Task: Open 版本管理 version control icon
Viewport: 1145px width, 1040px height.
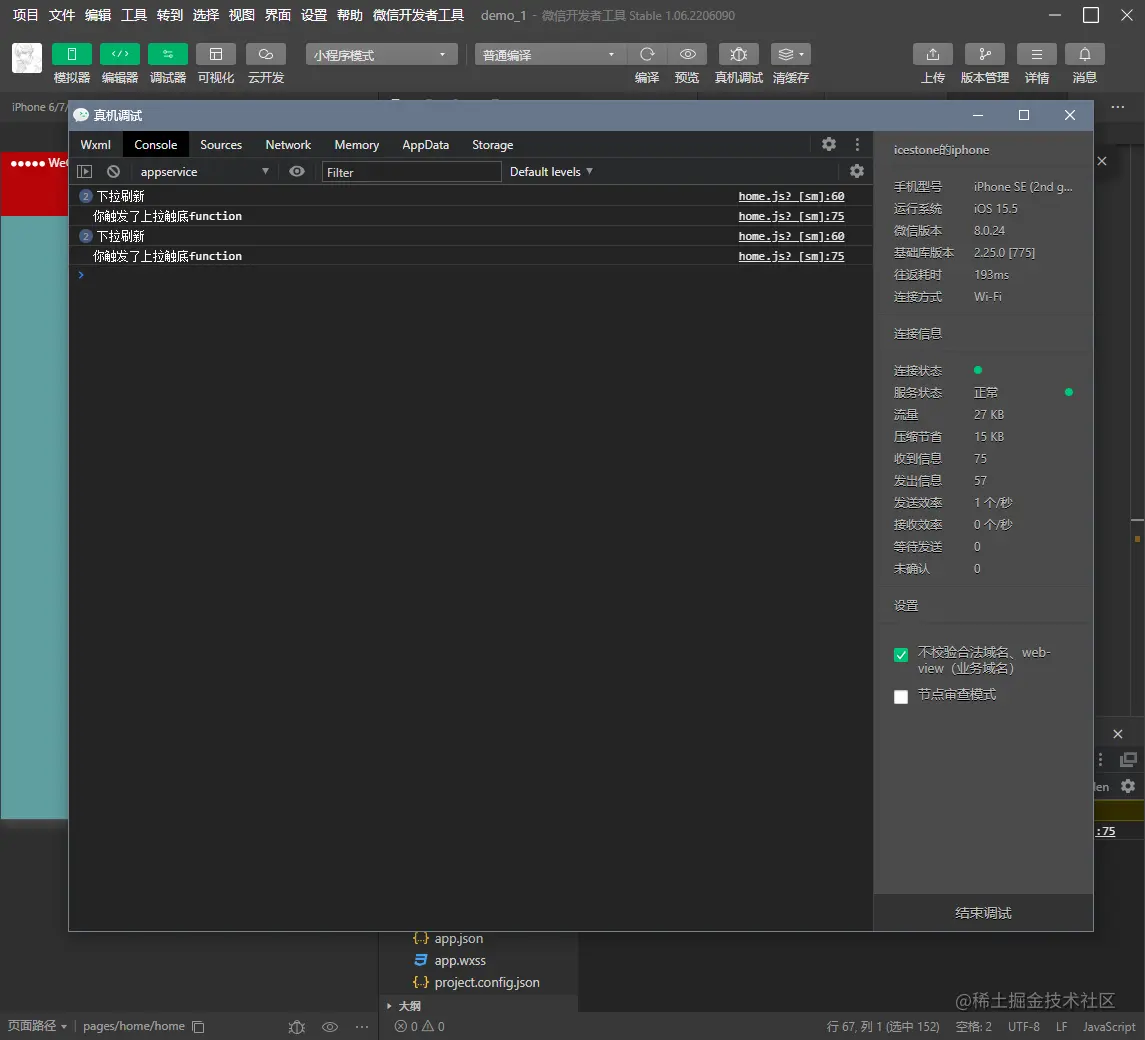Action: tap(985, 54)
